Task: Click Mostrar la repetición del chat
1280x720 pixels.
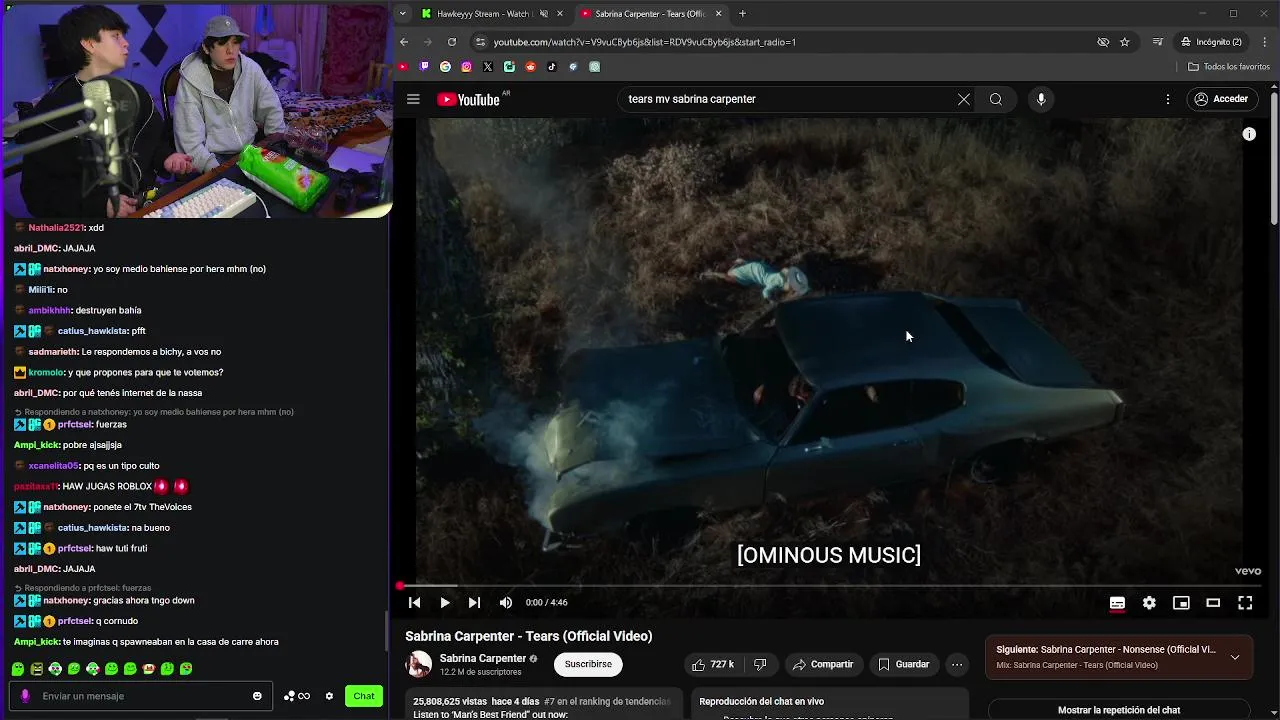Action: 1119,710
